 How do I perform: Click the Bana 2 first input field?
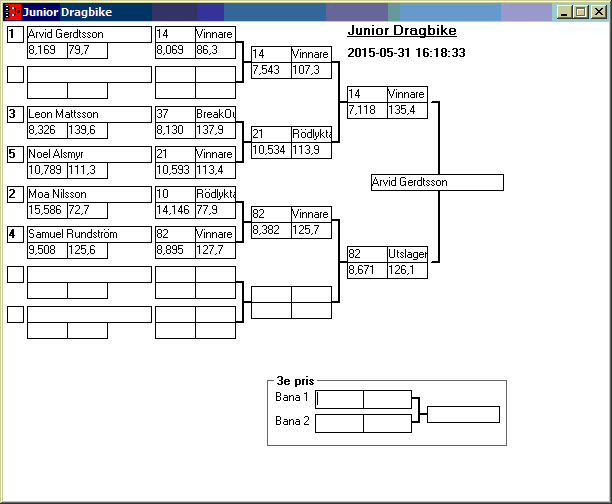click(x=339, y=423)
